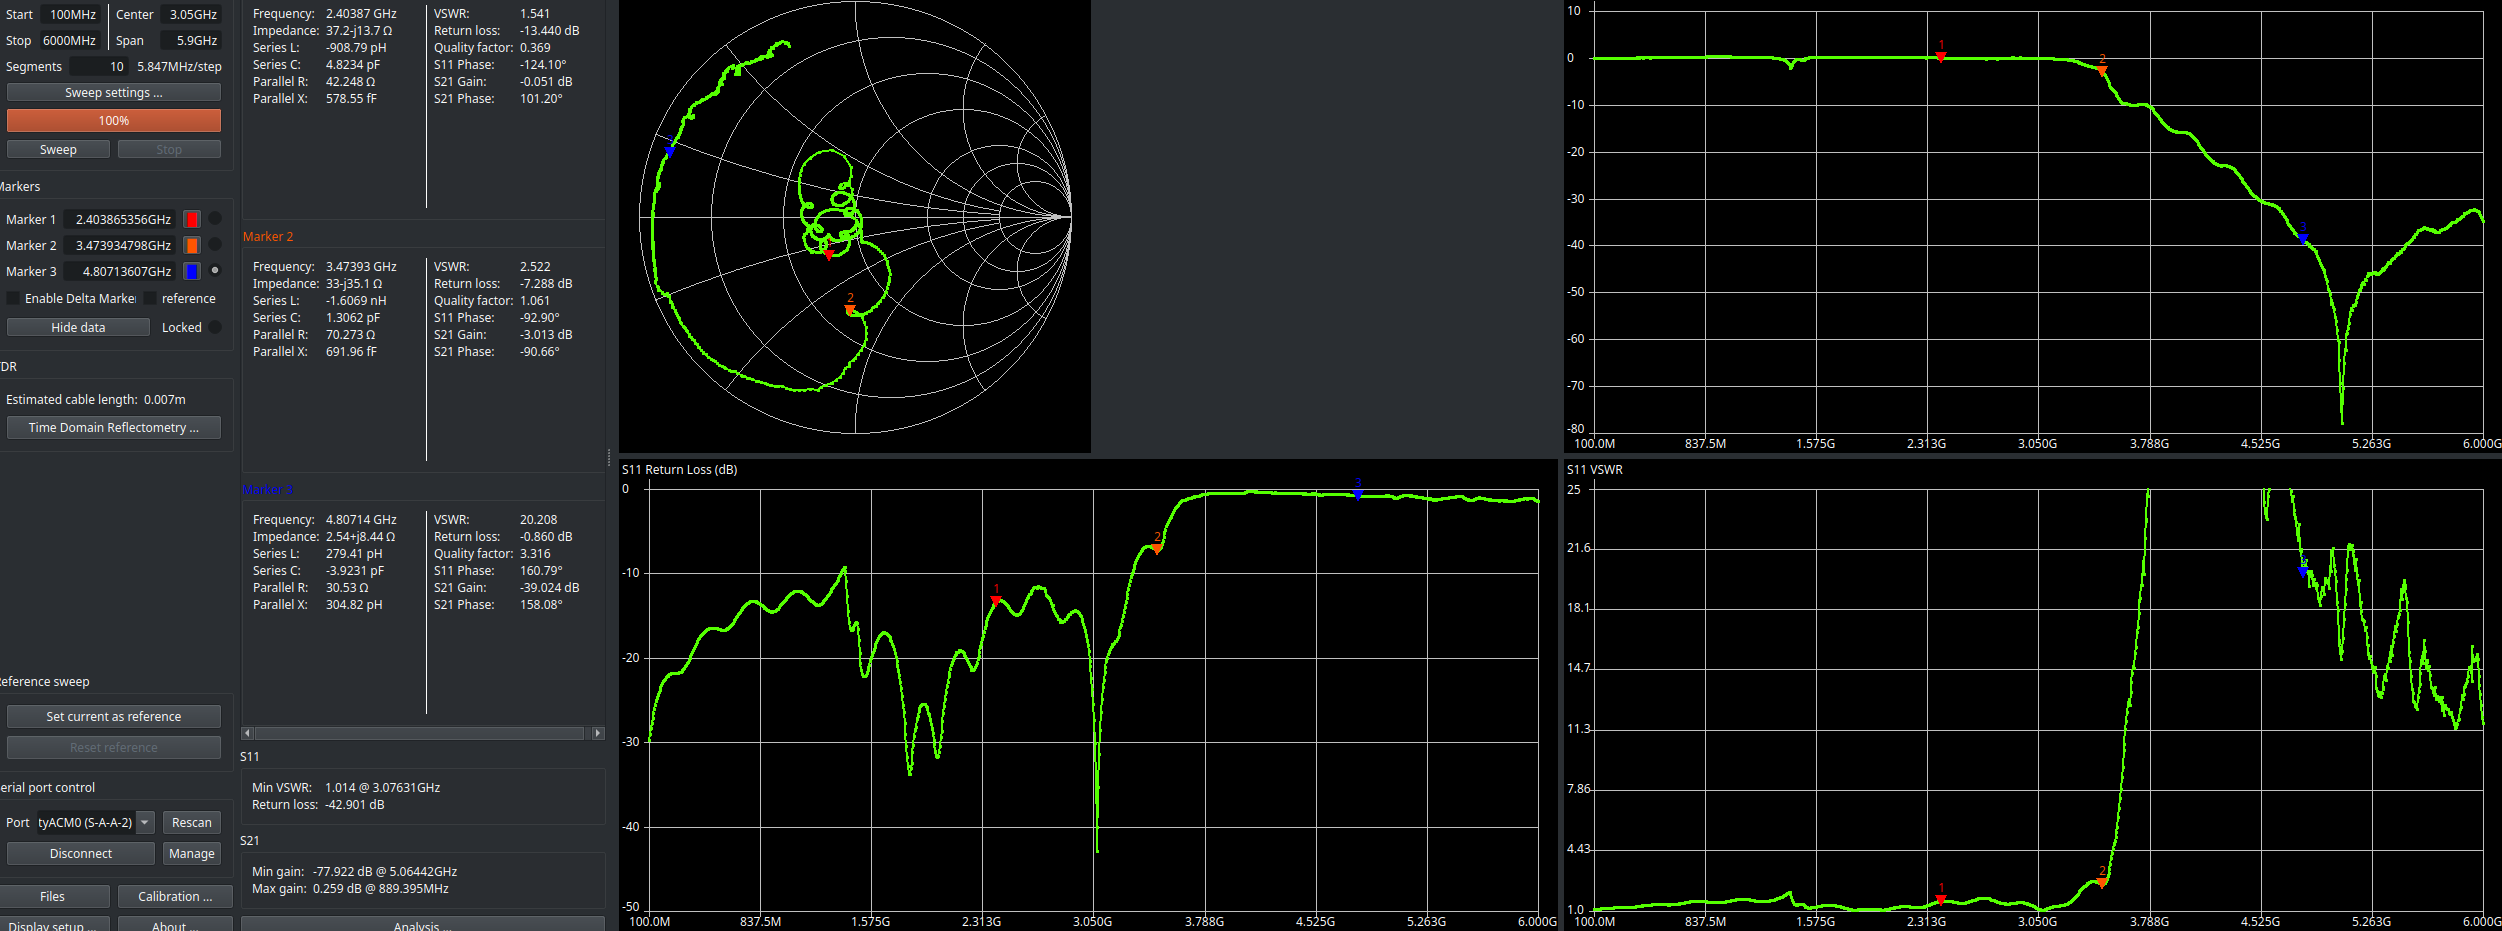Click the Marker 1 frequency field
The image size is (2502, 931).
point(119,219)
